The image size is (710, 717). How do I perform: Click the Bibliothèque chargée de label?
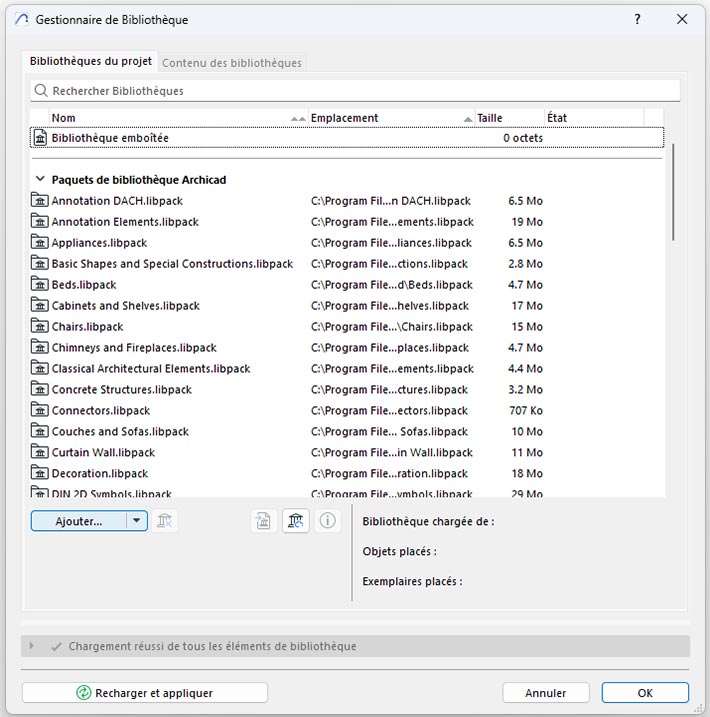428,522
